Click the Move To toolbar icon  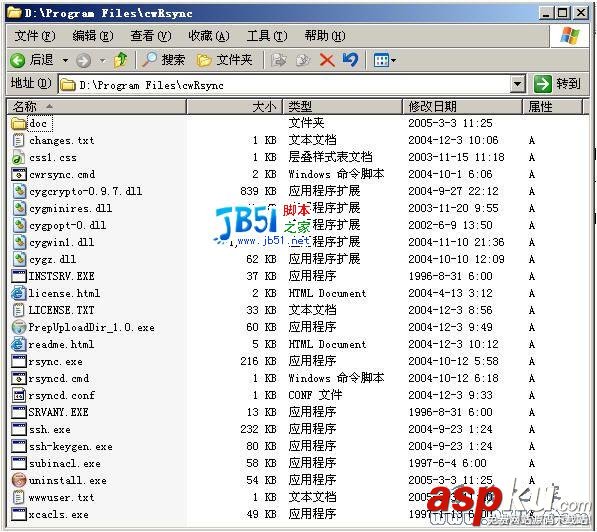point(278,60)
